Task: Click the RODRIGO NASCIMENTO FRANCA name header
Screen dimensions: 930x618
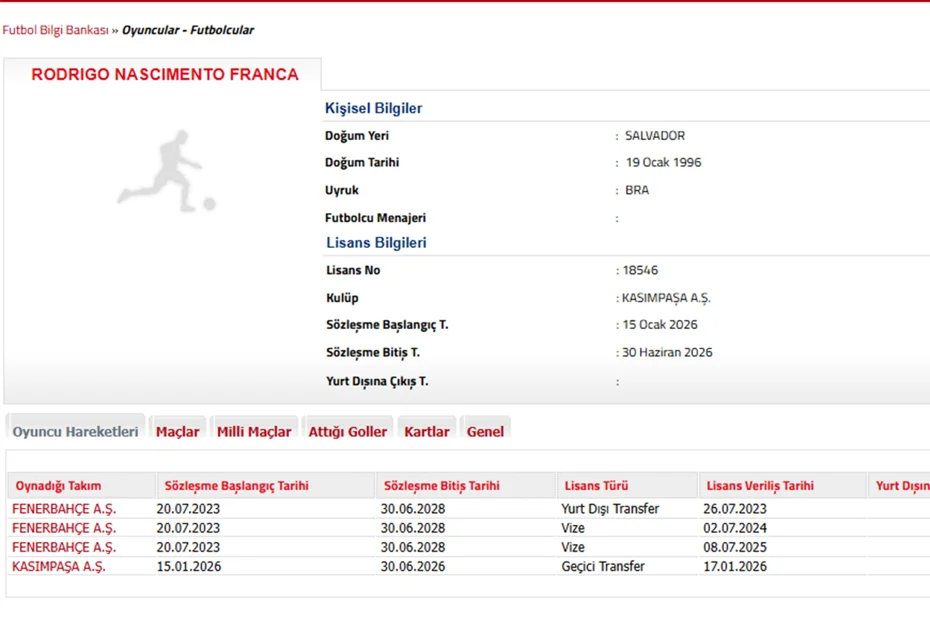Action: tap(164, 75)
